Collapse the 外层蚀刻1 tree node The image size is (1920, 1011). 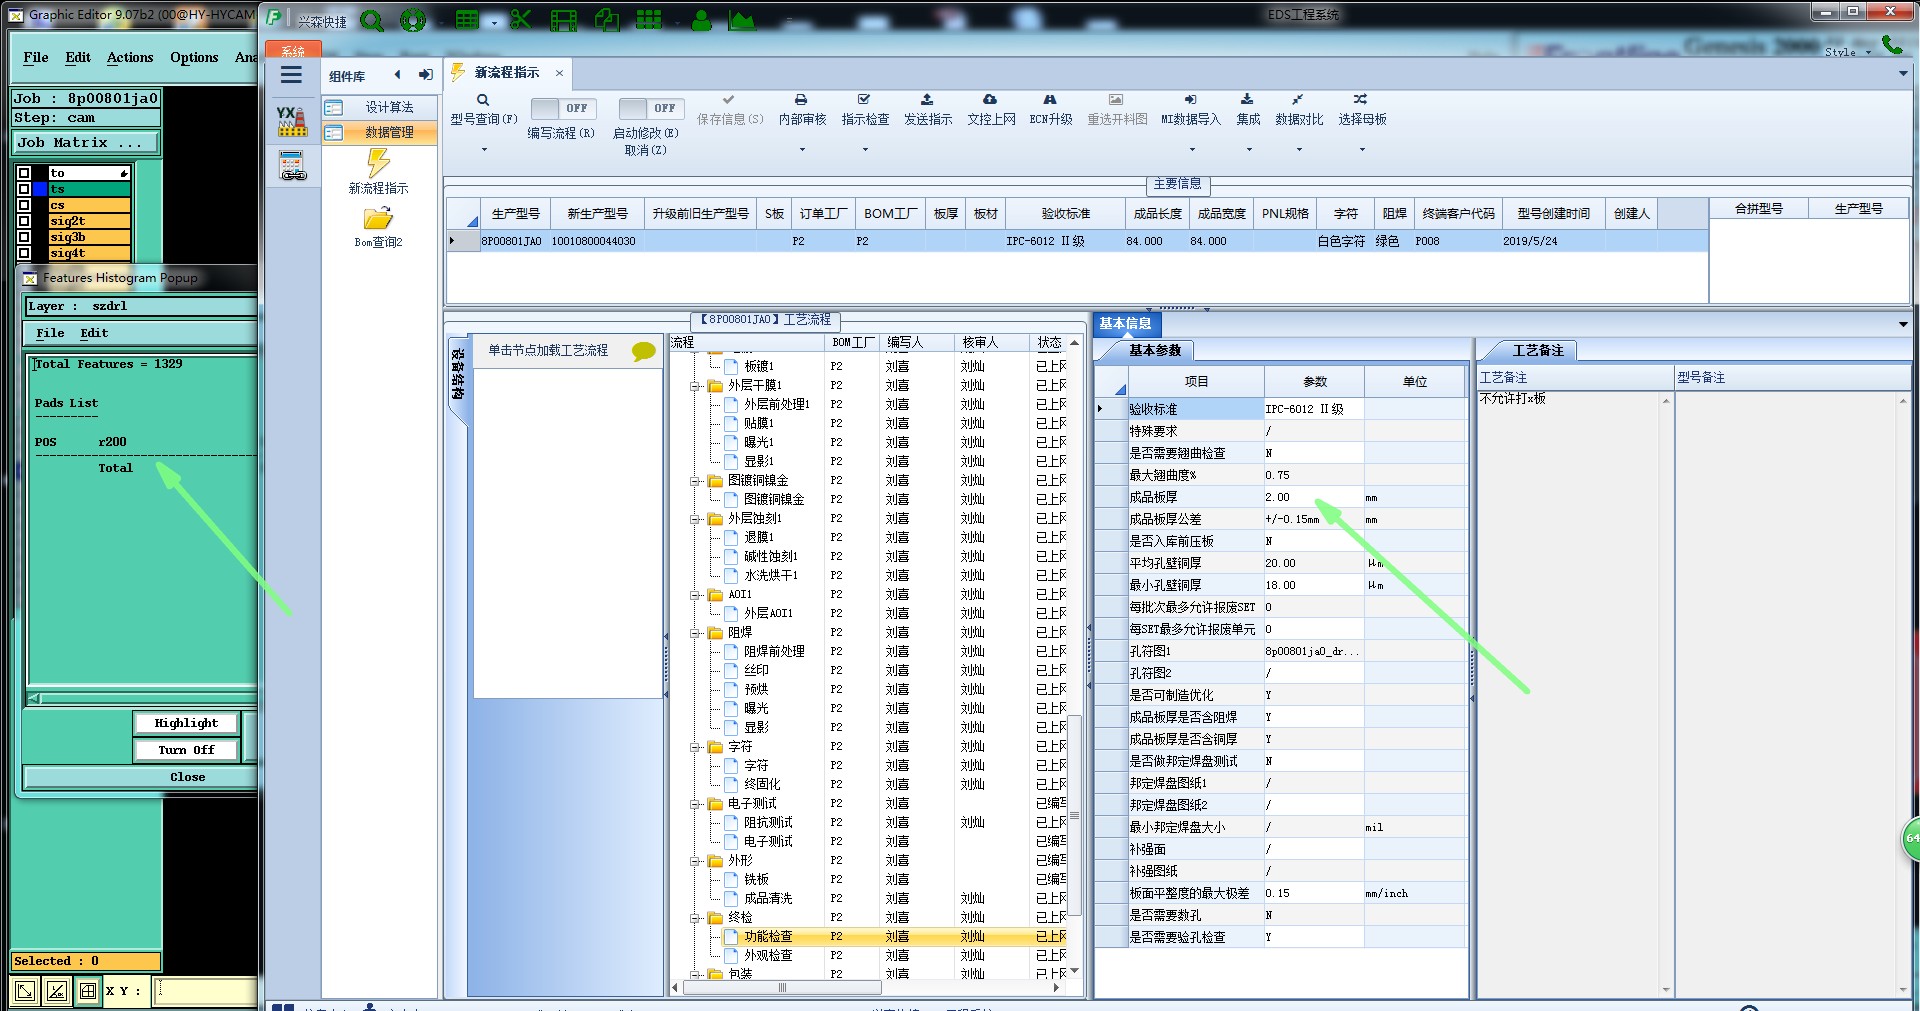pos(694,519)
